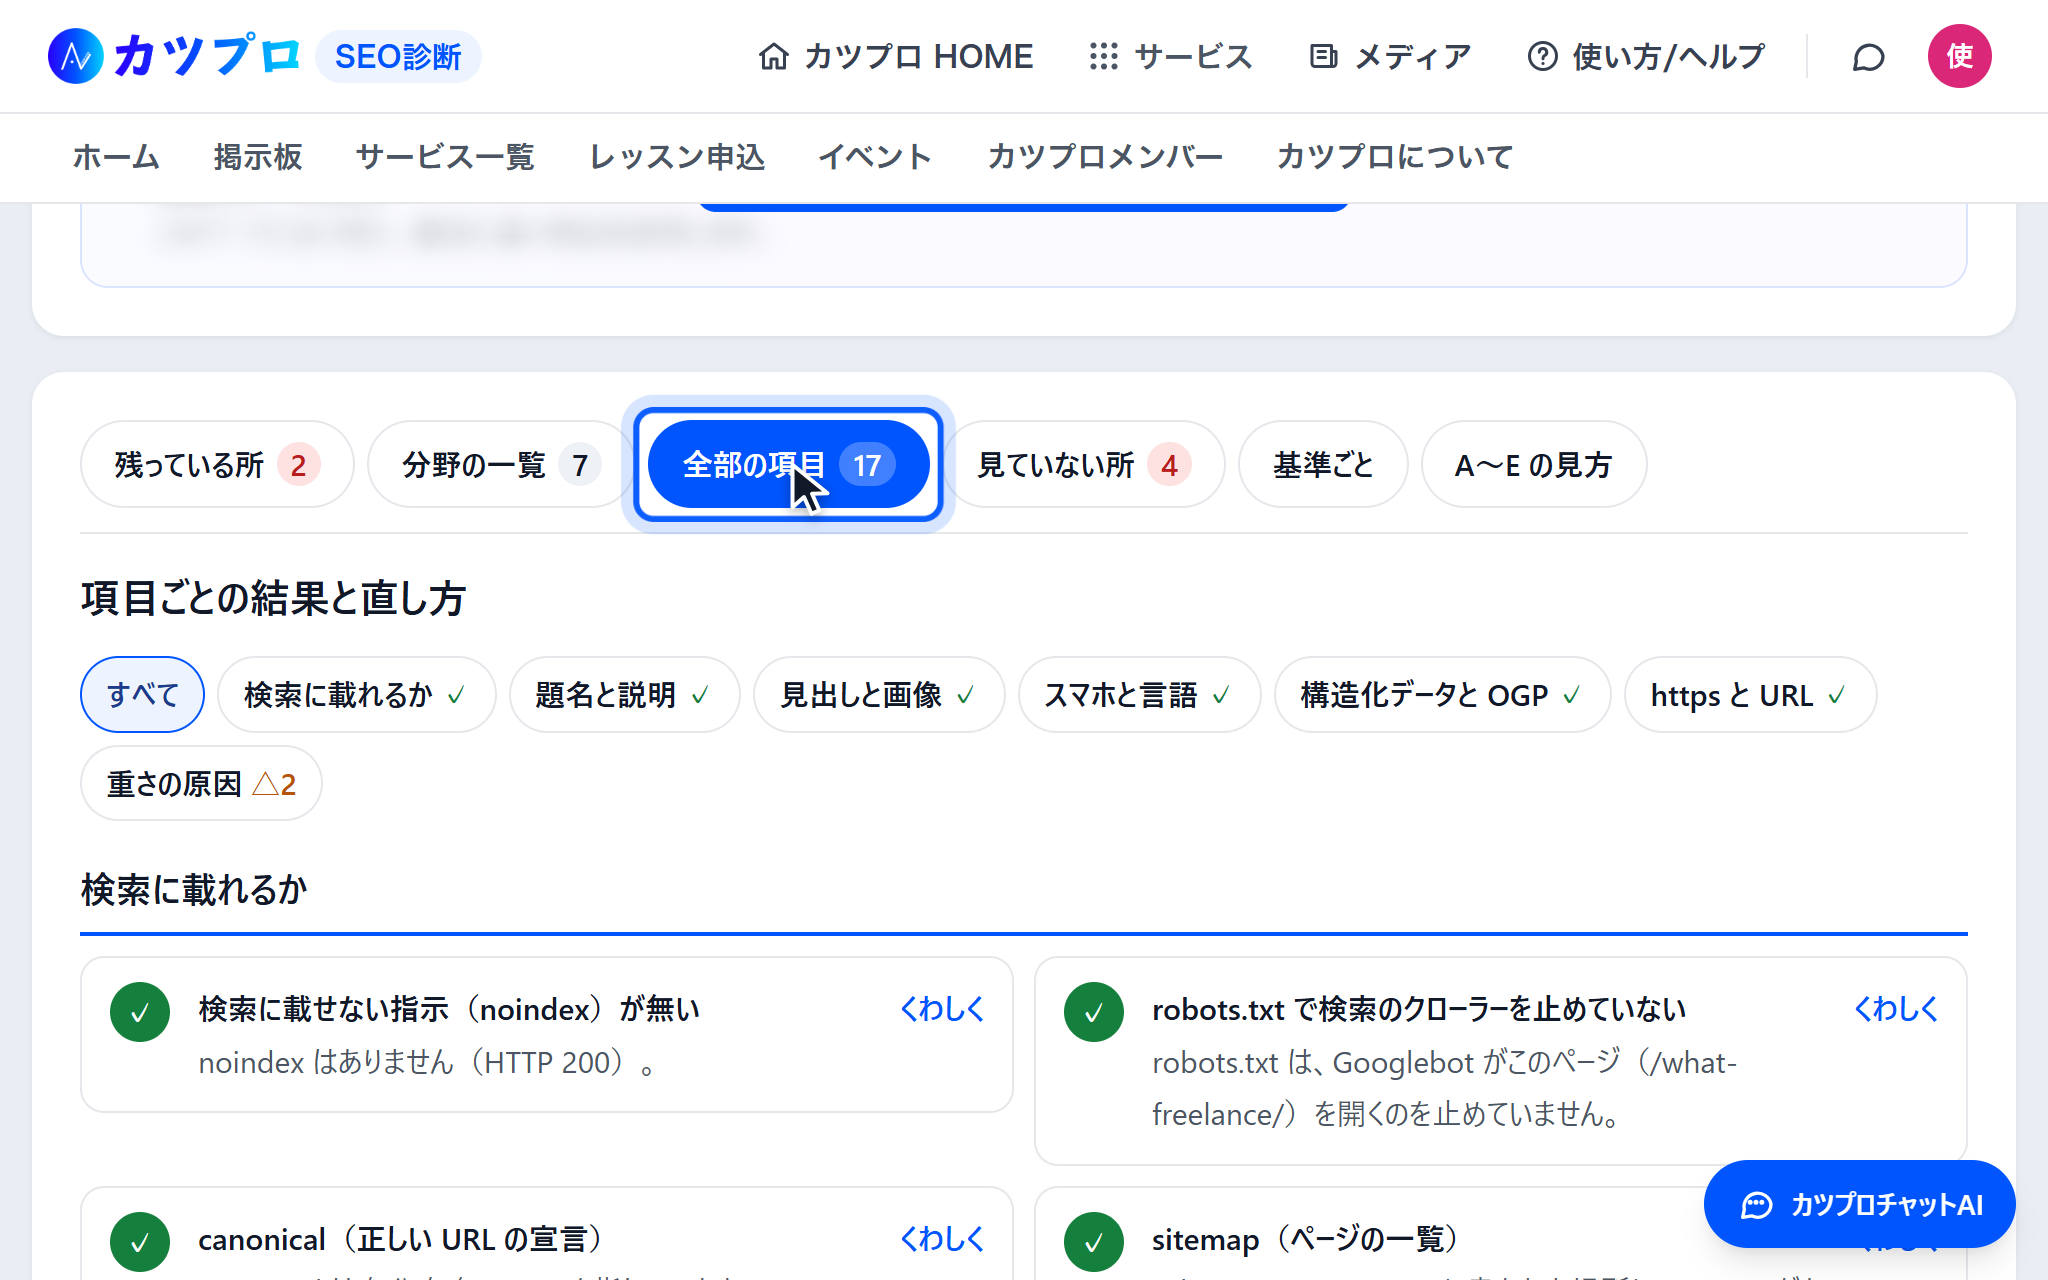Click the SEO診断 badge

(398, 57)
